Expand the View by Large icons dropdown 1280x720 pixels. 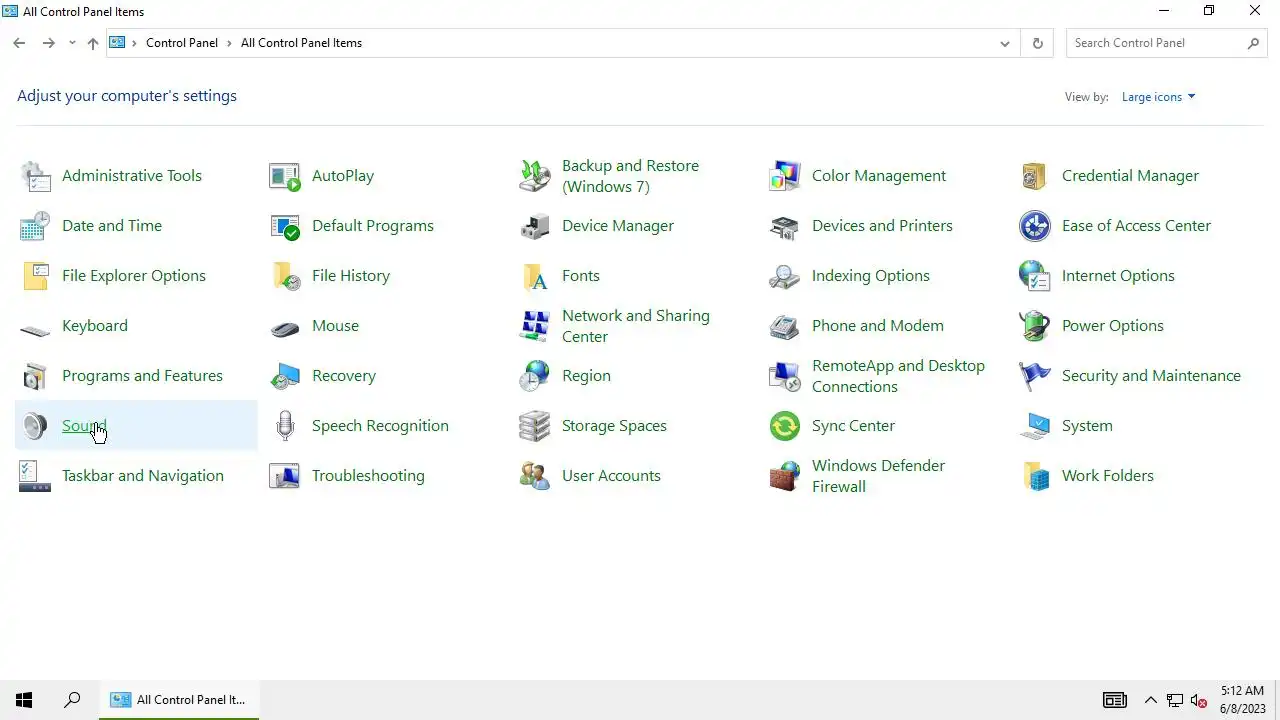tap(1158, 97)
